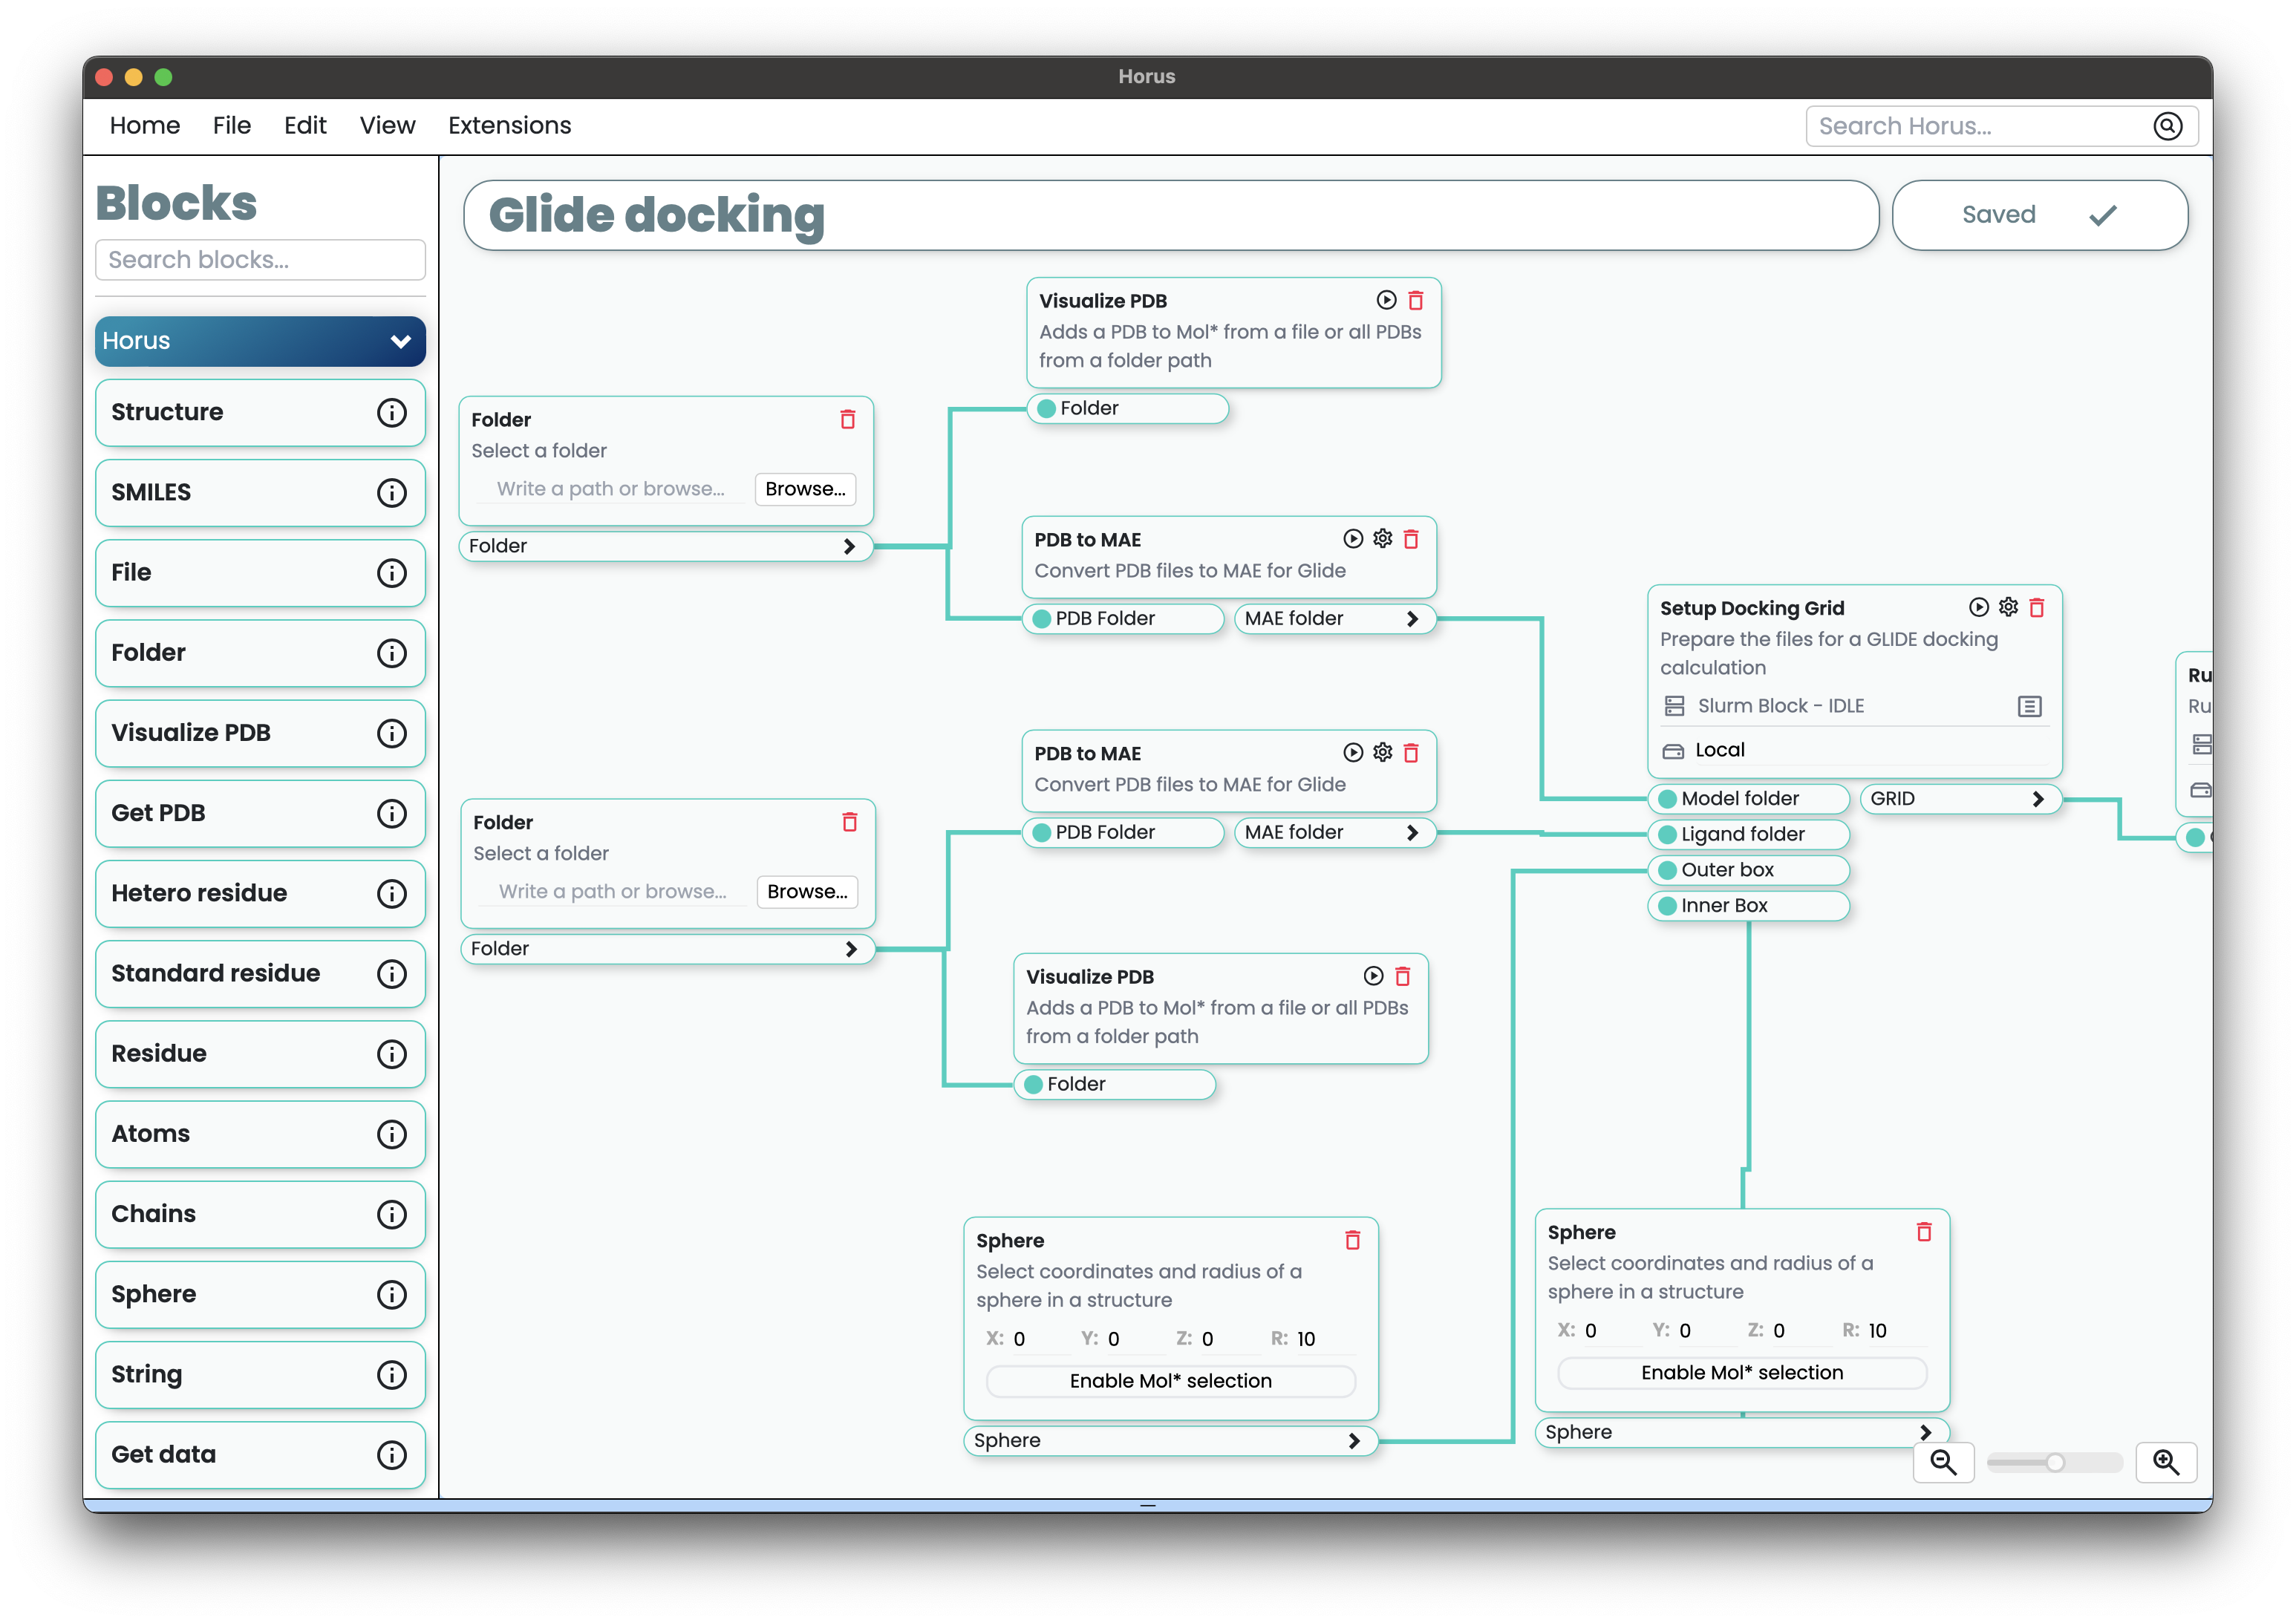The width and height of the screenshot is (2296, 1623).
Task: Toggle the Outer box input port
Action: point(1668,870)
